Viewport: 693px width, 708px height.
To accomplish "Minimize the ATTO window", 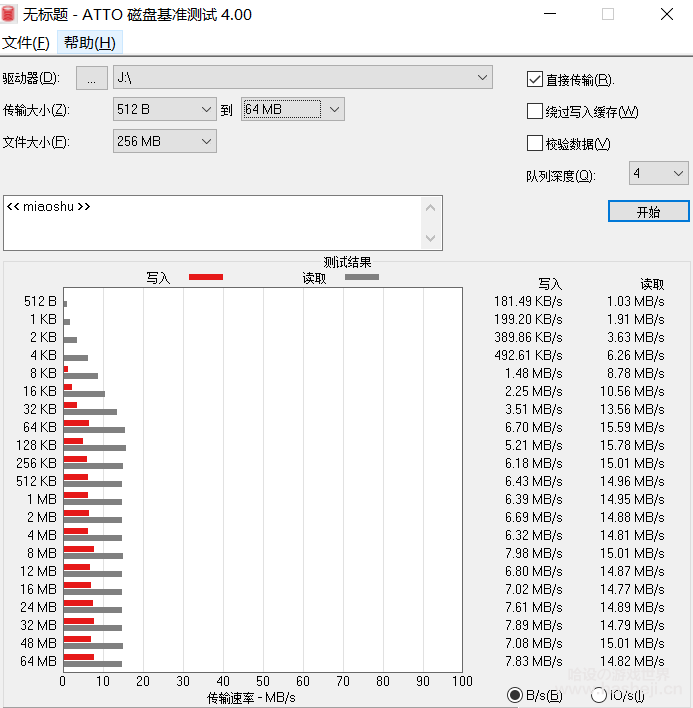I will (550, 14).
